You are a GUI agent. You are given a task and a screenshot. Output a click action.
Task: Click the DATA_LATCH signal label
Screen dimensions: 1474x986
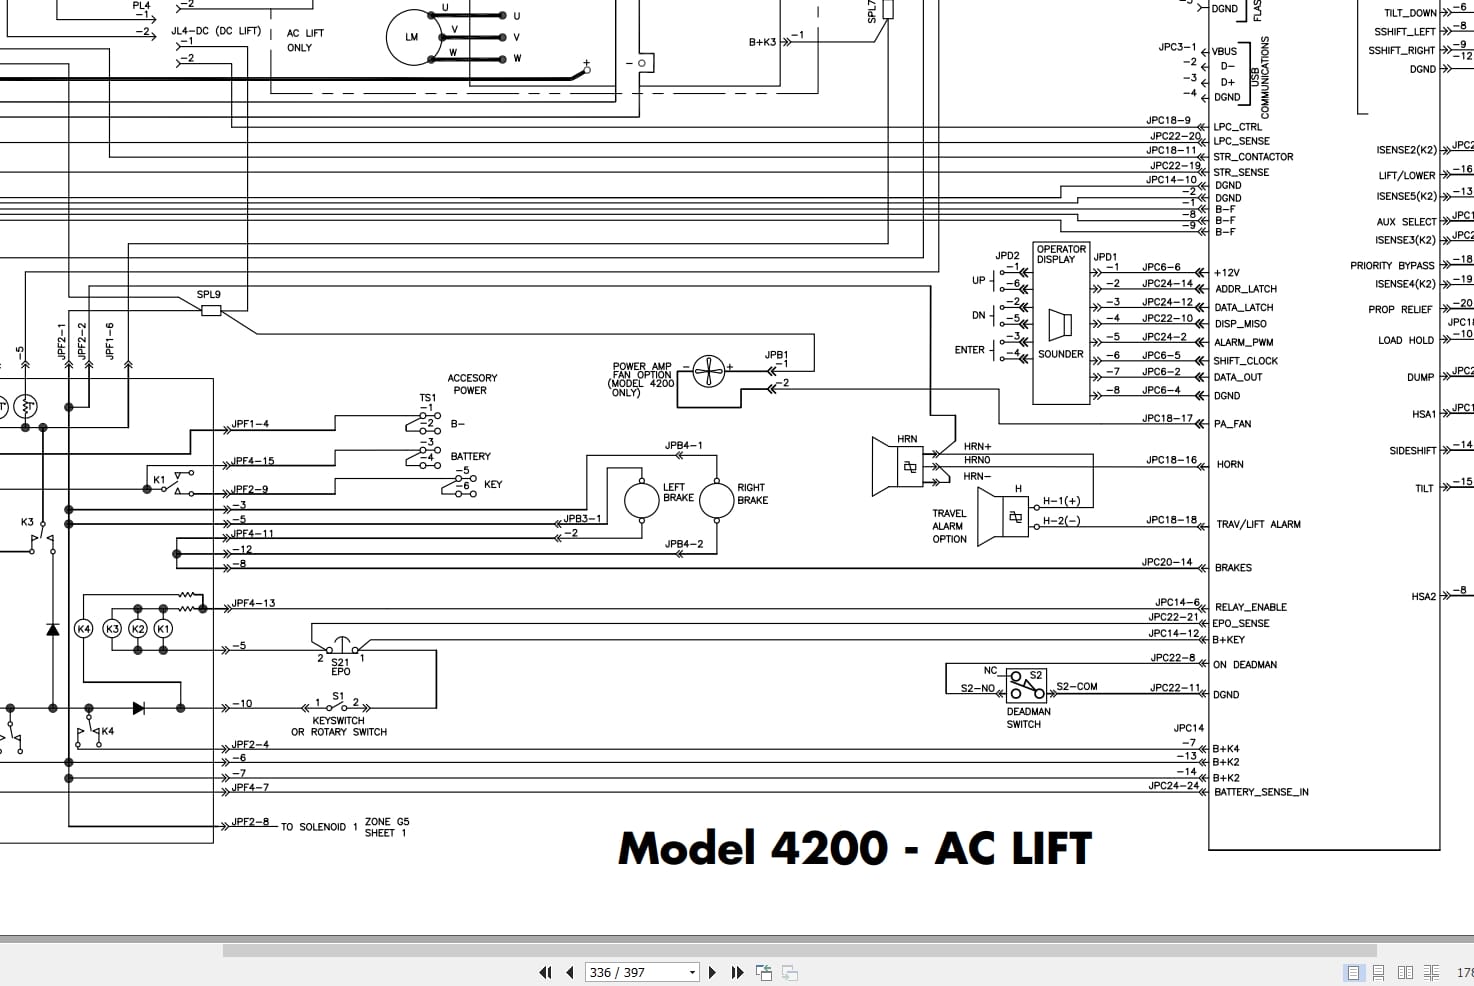point(1244,308)
